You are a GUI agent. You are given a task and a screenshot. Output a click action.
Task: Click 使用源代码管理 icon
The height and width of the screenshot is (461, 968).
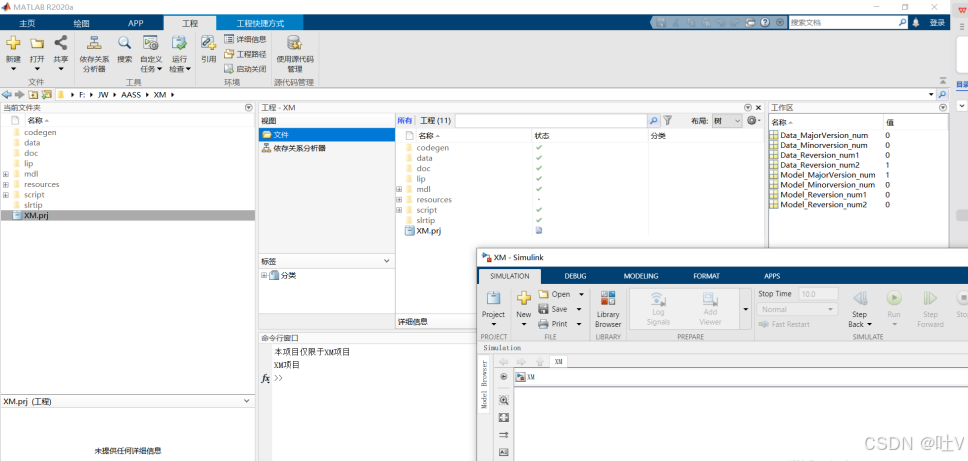[x=294, y=43]
